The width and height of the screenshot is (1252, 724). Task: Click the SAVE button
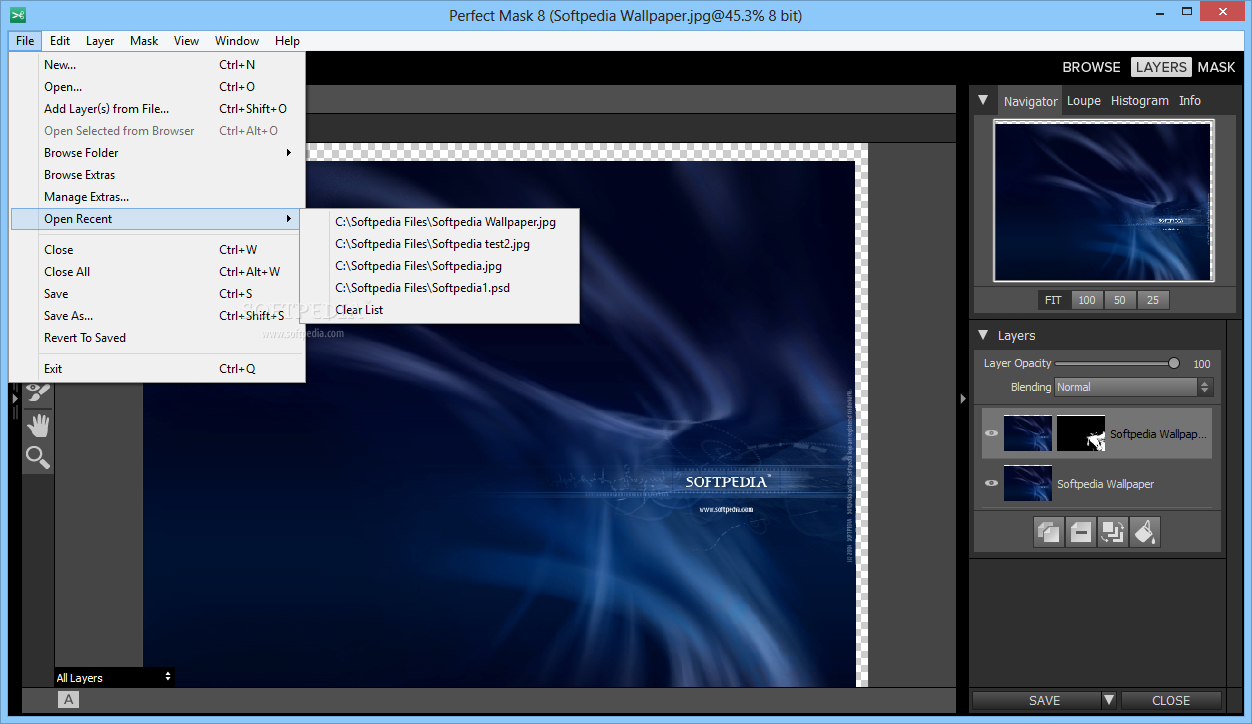pos(1036,700)
